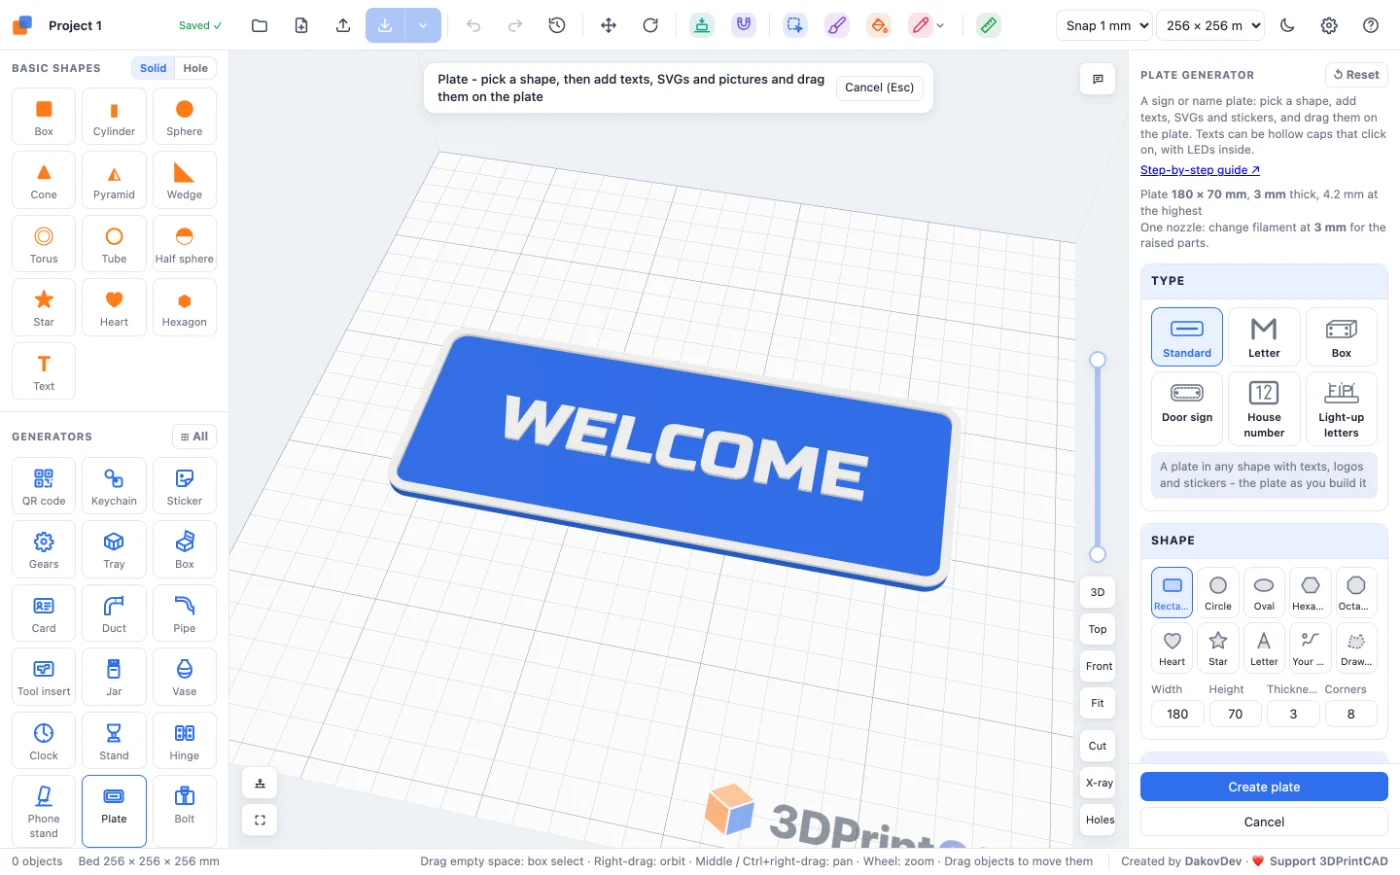Open the help question mark icon
Image resolution: width=1400 pixels, height=875 pixels.
coord(1371,26)
